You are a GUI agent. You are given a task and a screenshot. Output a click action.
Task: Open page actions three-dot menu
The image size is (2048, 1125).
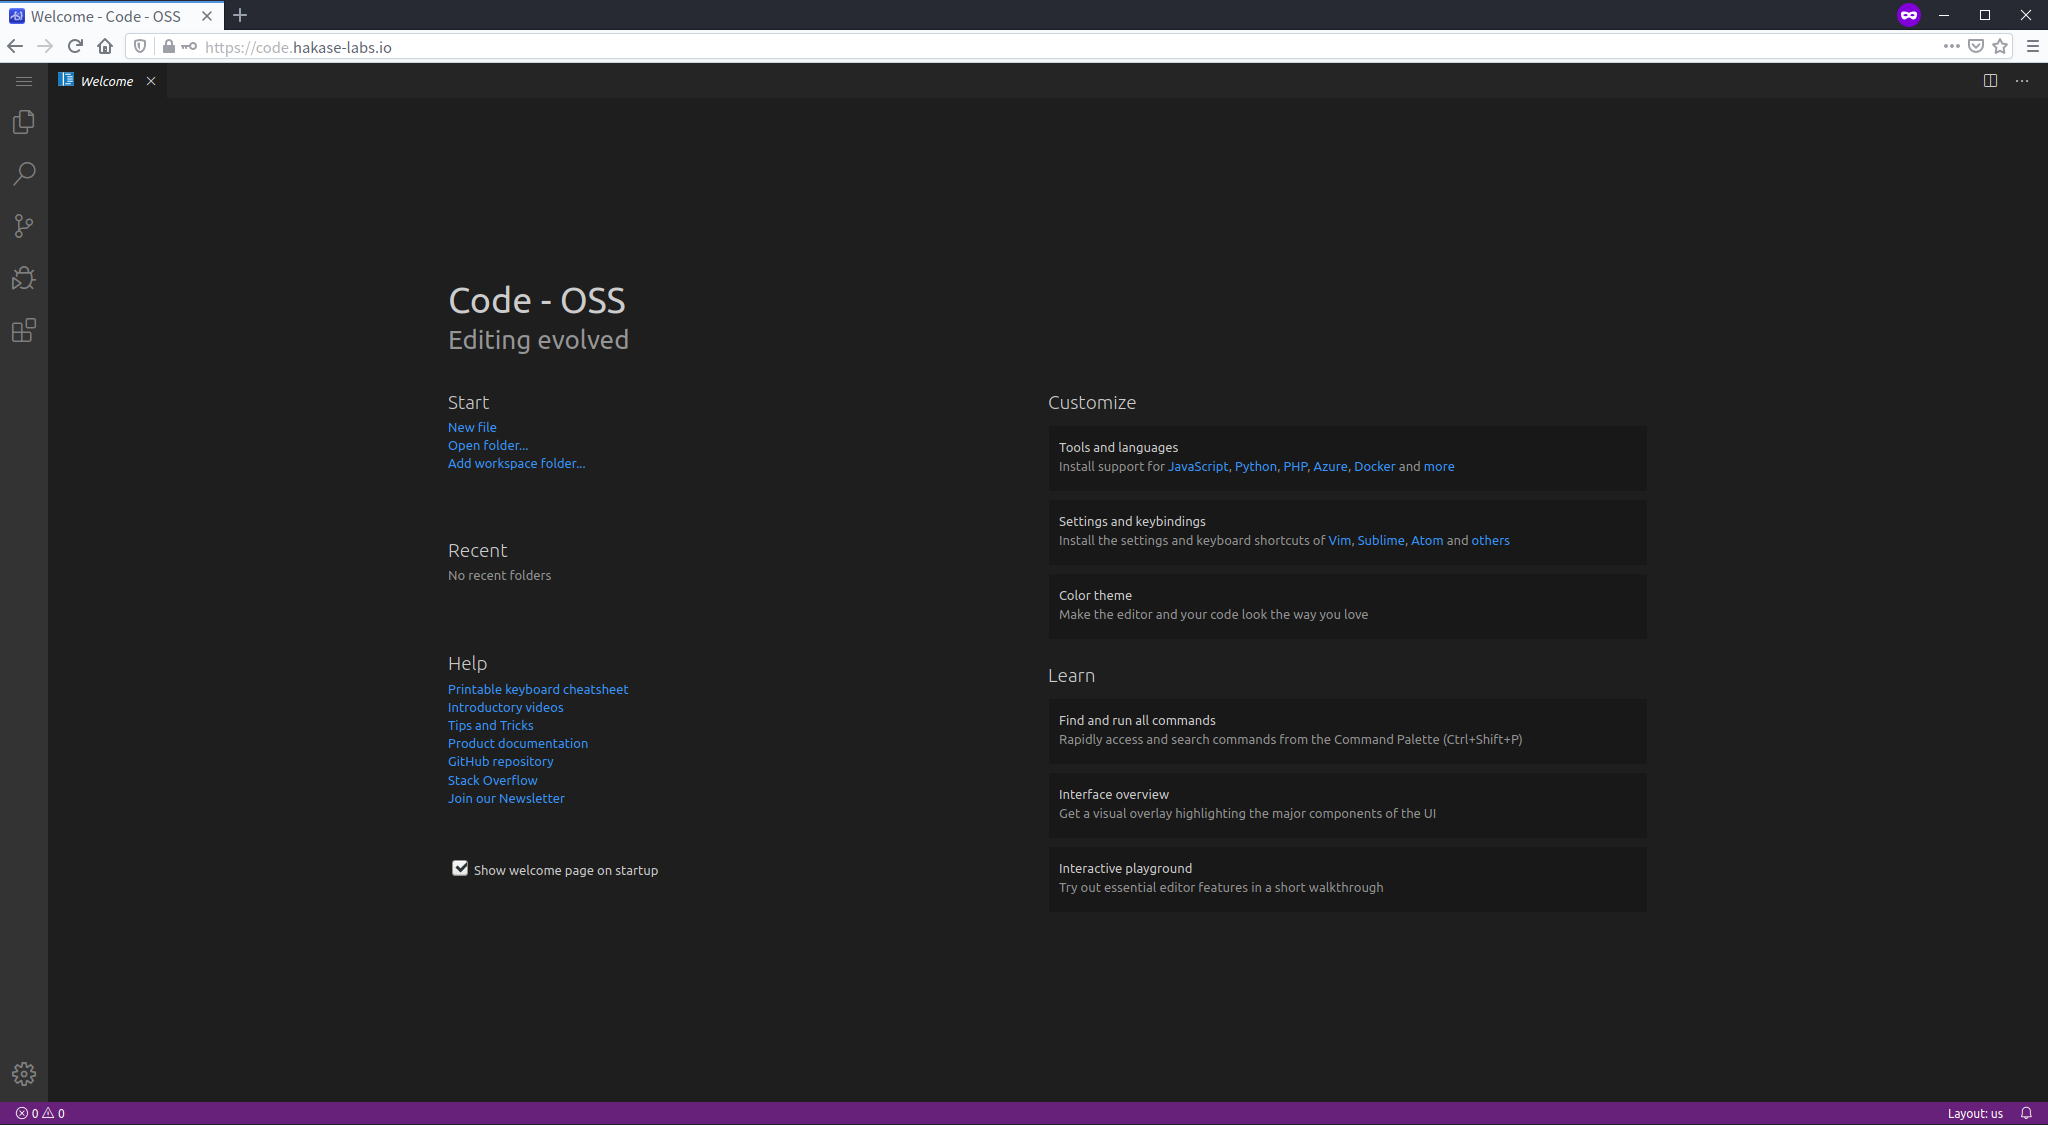(1952, 46)
